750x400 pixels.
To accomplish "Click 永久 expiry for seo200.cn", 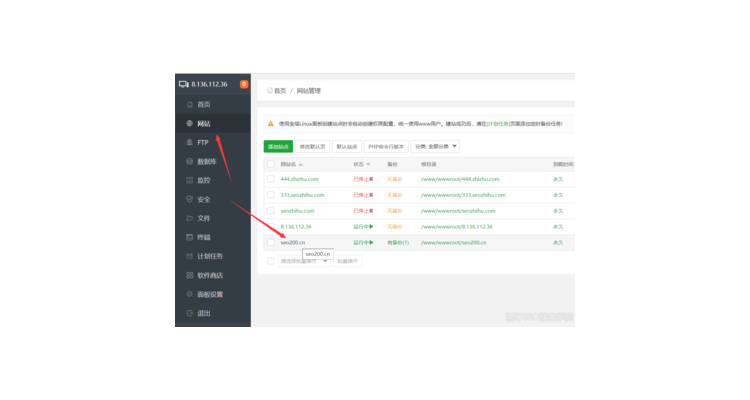I will click(x=558, y=242).
